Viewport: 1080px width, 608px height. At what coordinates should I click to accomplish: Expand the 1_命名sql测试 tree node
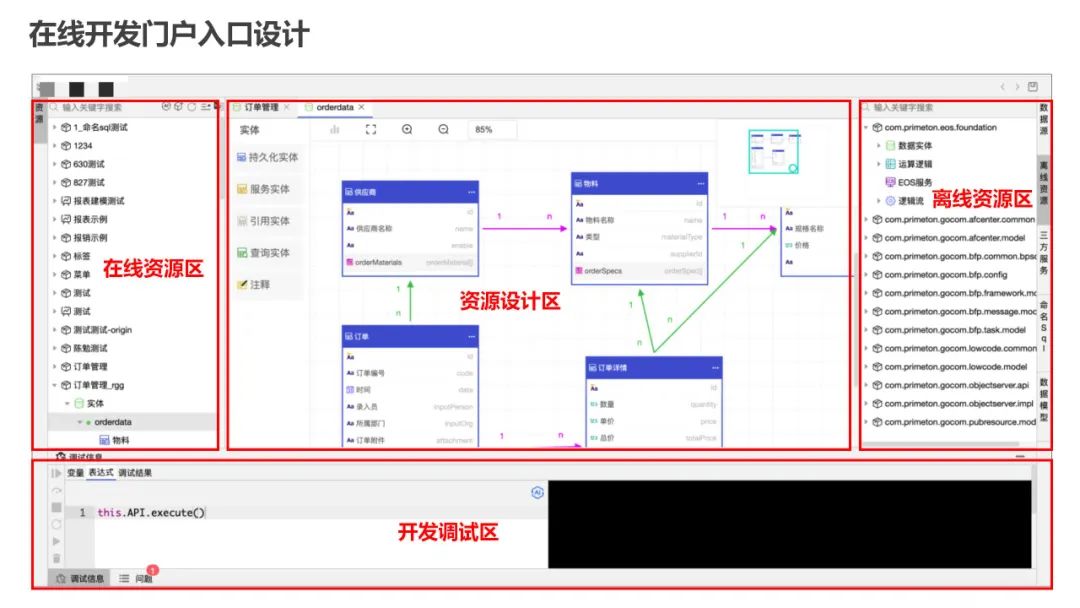pos(55,127)
